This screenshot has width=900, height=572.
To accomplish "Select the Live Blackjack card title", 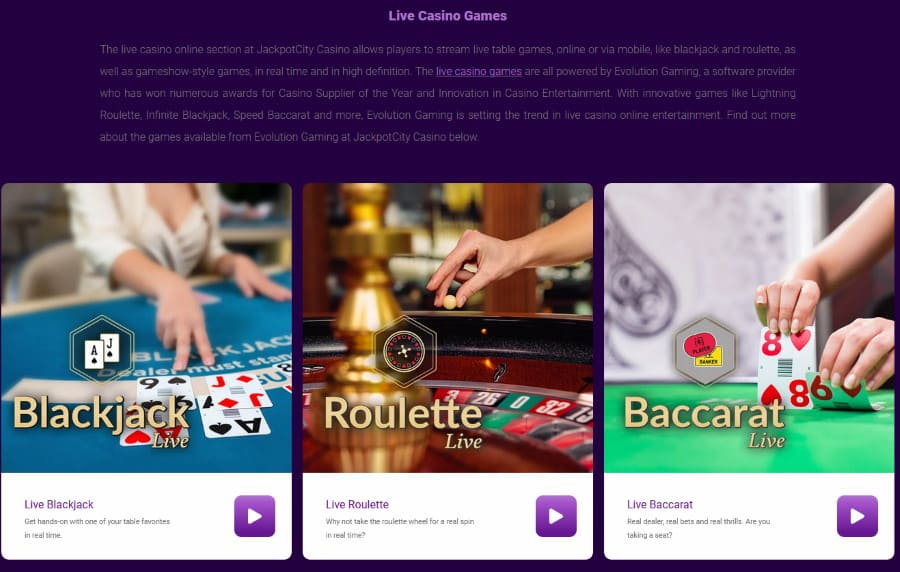I will coord(59,504).
